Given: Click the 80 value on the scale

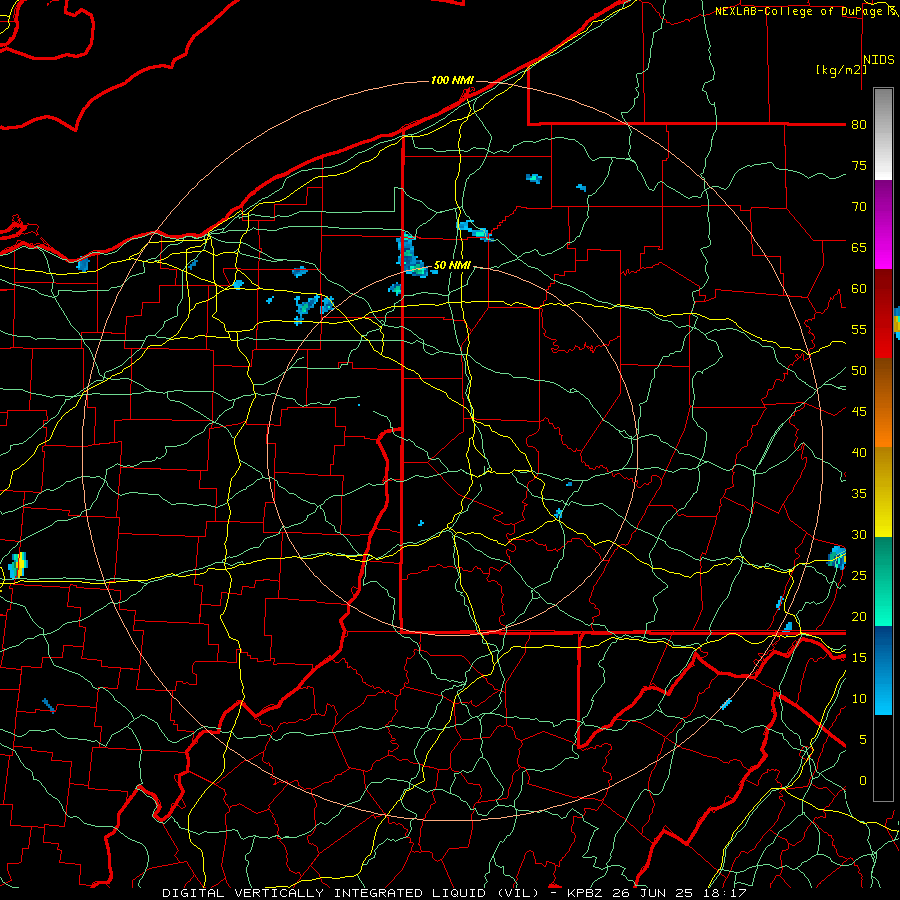Looking at the screenshot, I should pos(859,125).
